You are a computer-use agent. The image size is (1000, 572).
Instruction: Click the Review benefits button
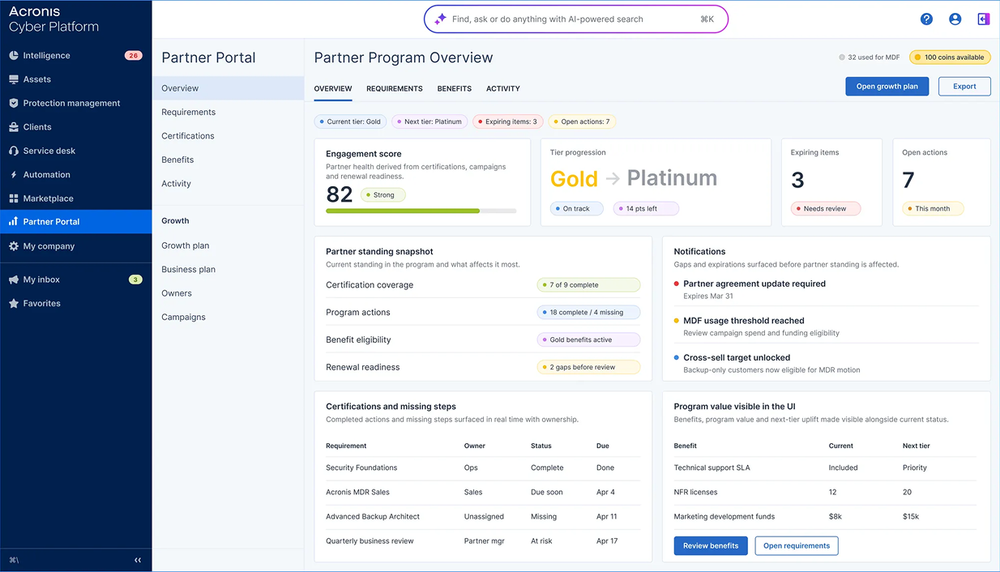710,546
